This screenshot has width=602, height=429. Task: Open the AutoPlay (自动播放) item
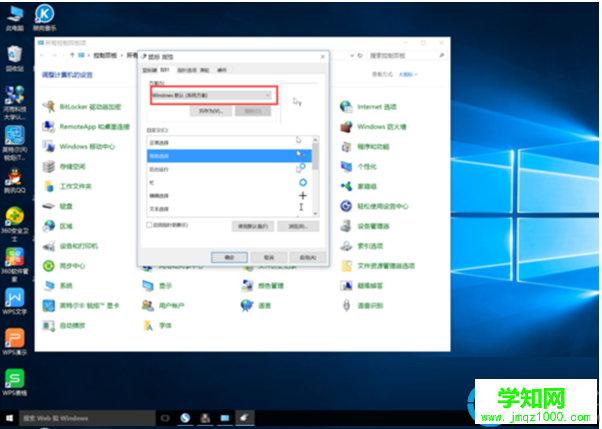[x=64, y=326]
